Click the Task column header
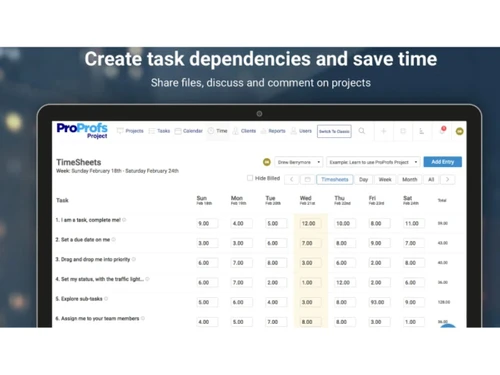 click(62, 200)
